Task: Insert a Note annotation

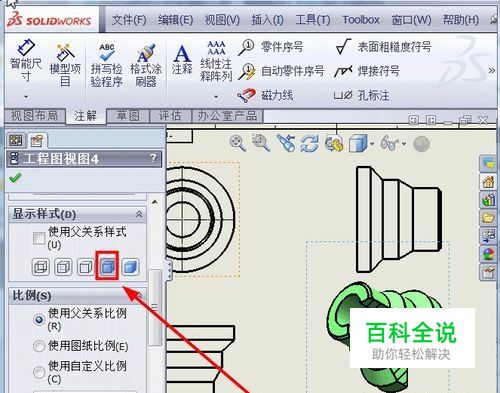Action: point(182,59)
